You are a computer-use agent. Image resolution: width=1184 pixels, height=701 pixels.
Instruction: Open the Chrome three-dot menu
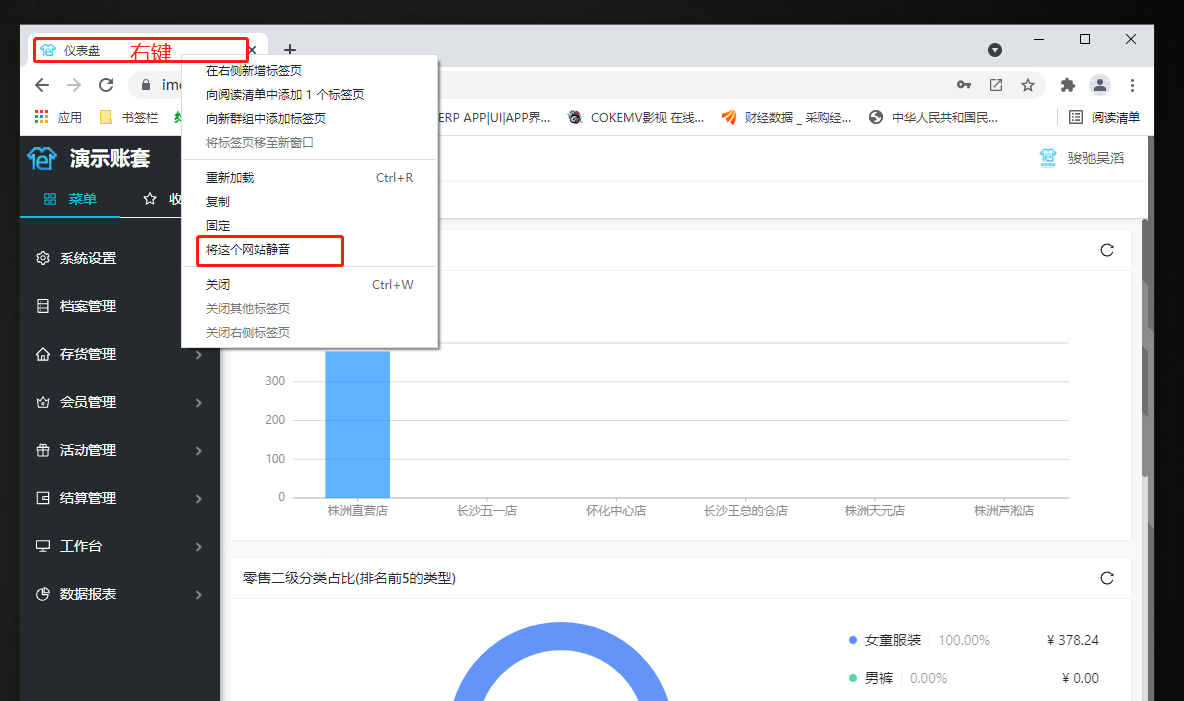click(1132, 85)
